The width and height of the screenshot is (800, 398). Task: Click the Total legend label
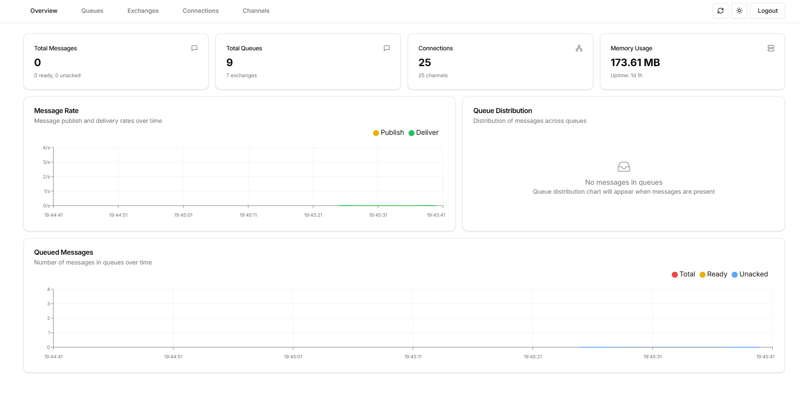point(687,274)
